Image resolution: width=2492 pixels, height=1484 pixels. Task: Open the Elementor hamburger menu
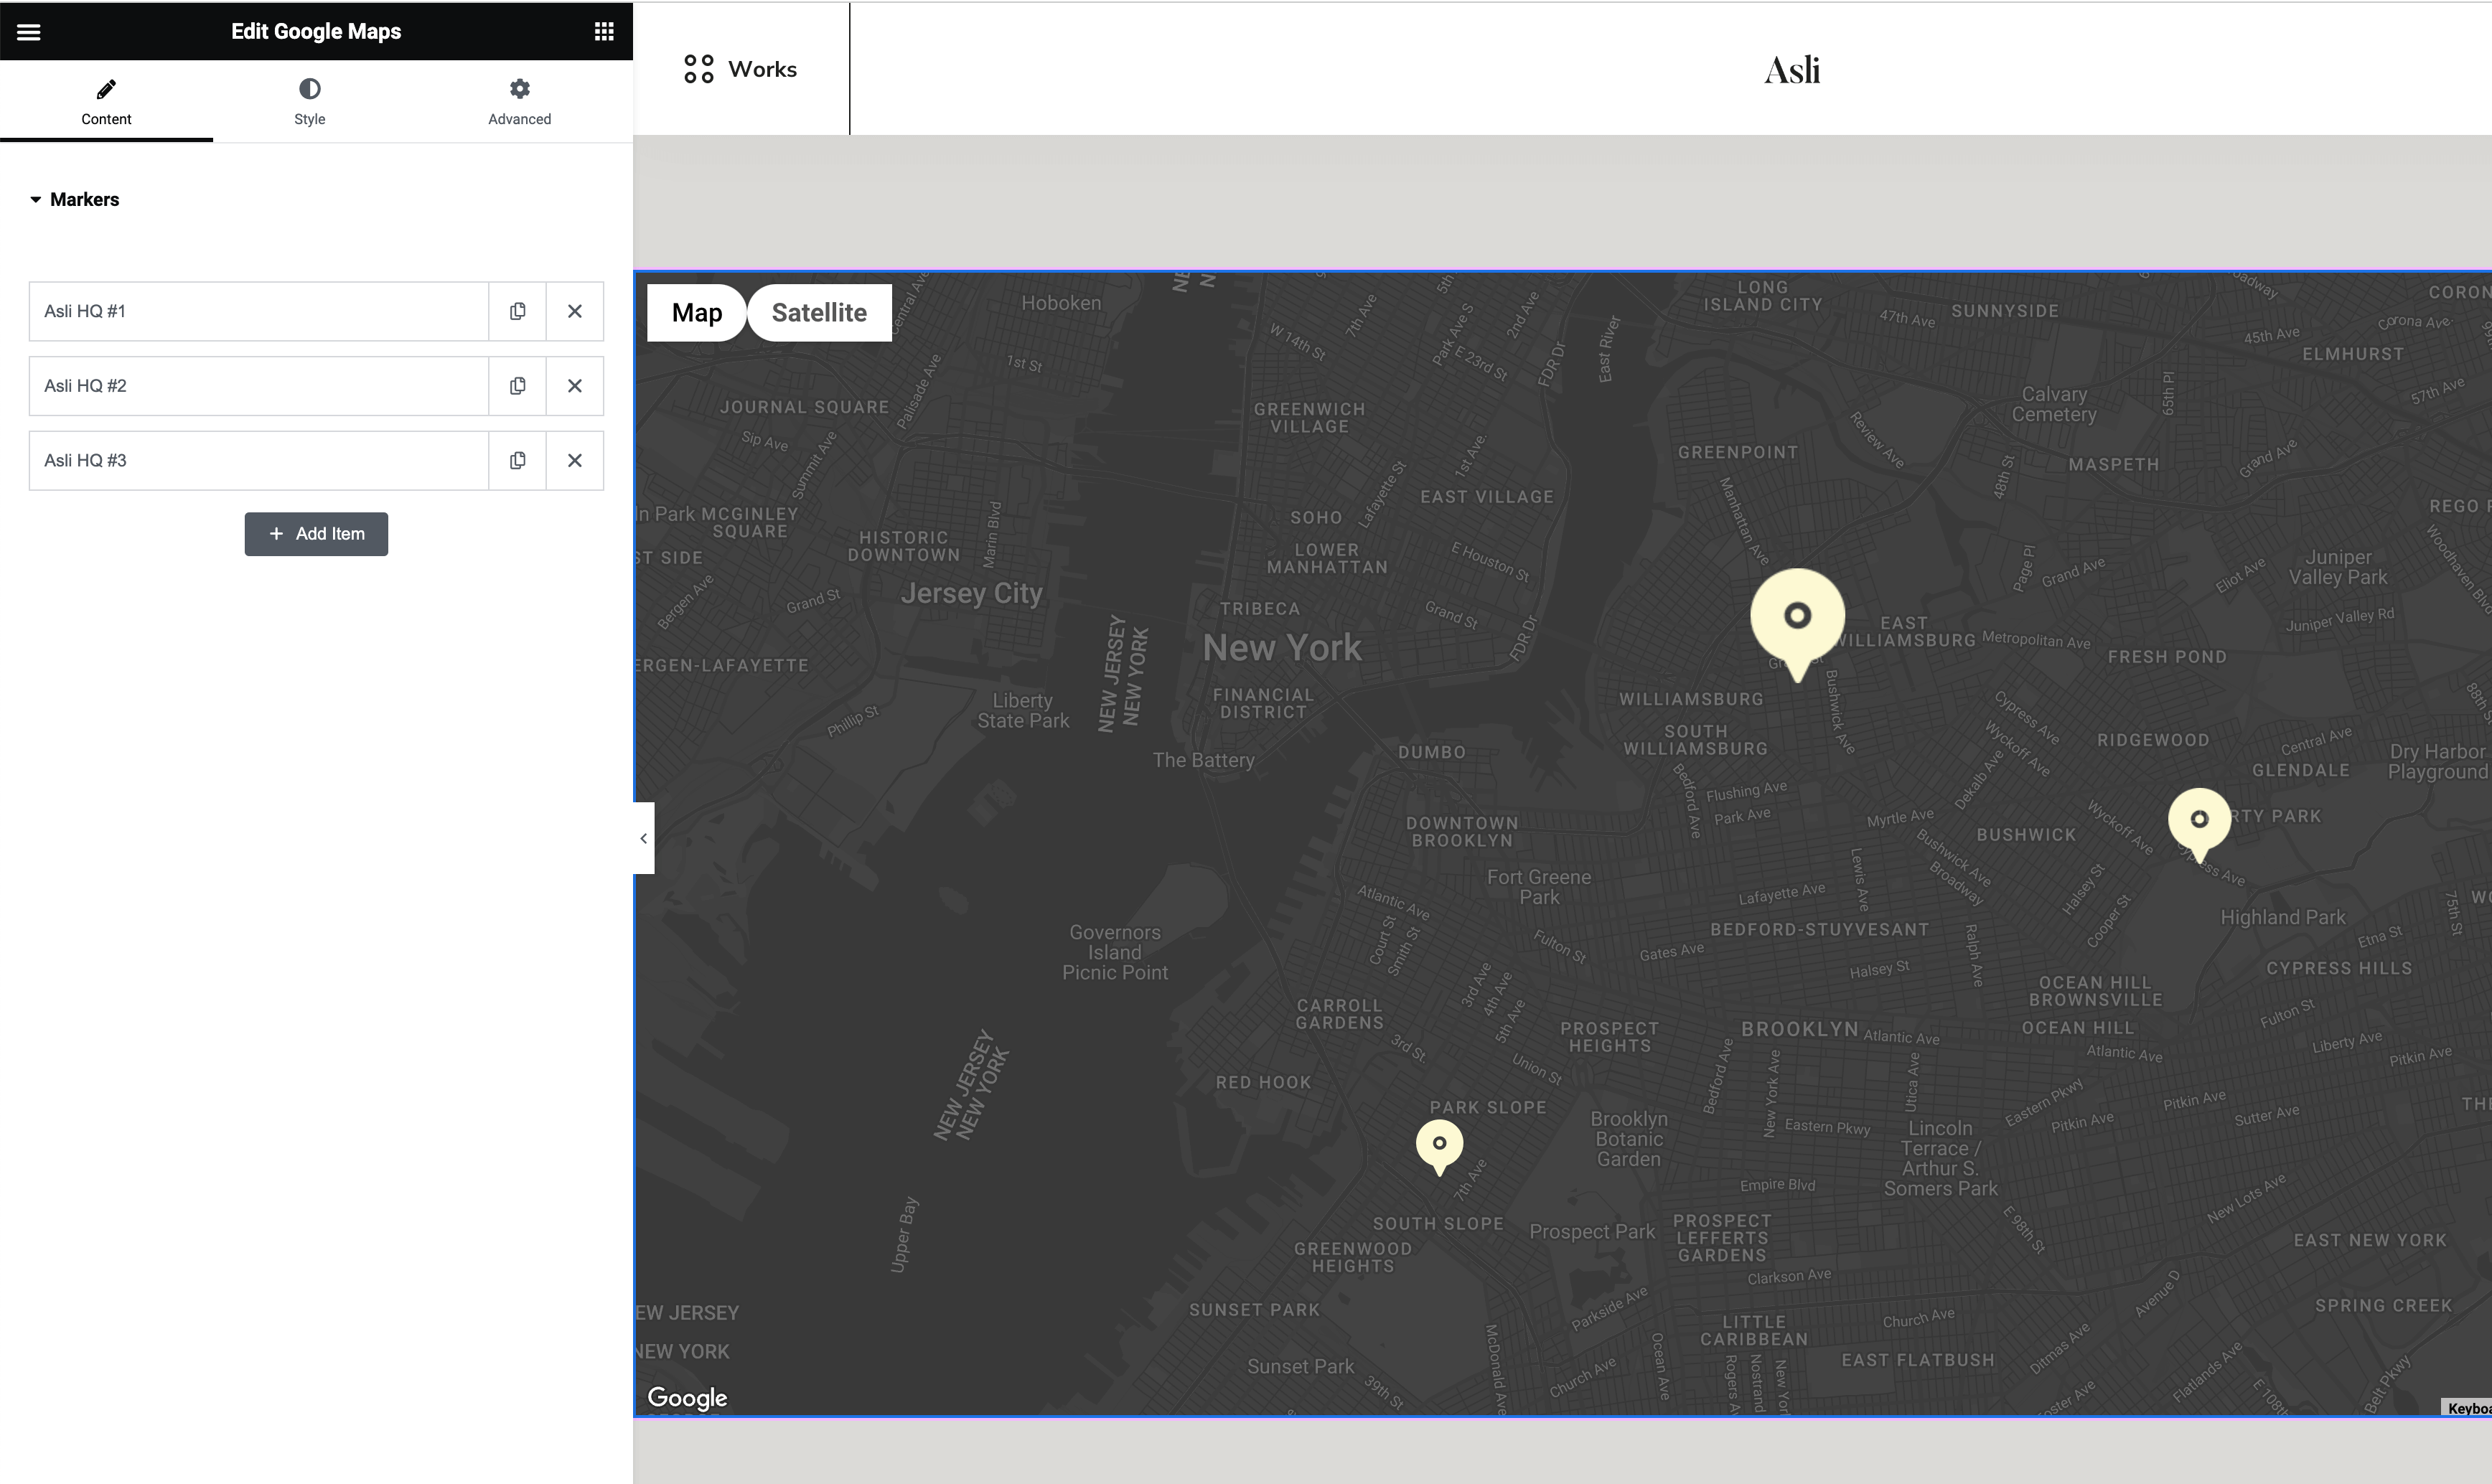click(x=29, y=32)
